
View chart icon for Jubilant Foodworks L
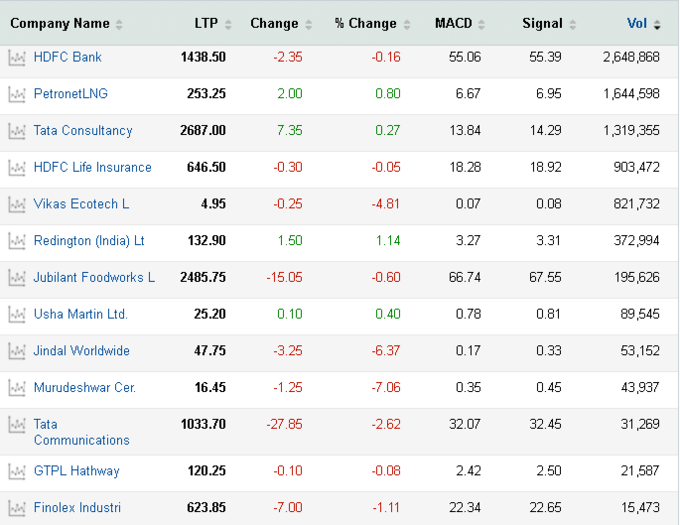17,278
